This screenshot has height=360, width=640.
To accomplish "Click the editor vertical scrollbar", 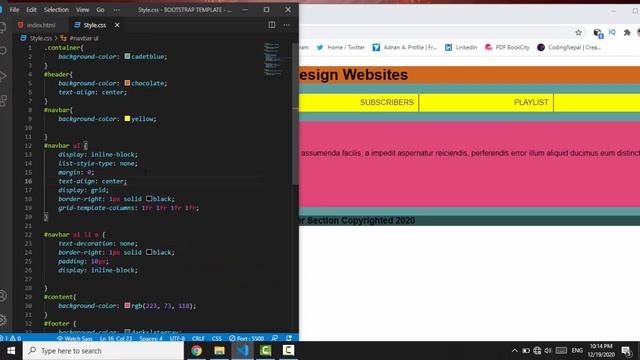I will coord(296,113).
